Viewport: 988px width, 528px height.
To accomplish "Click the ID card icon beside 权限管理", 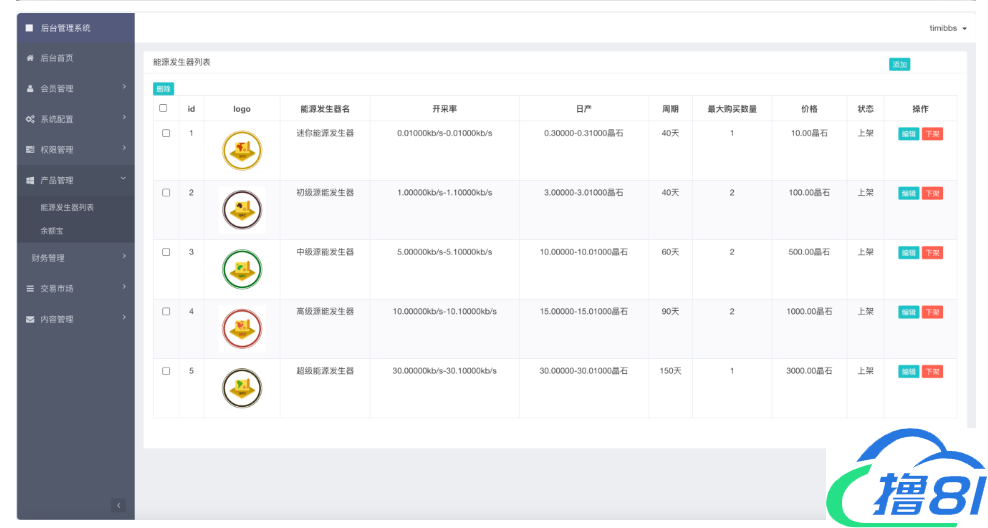I will tap(30, 150).
